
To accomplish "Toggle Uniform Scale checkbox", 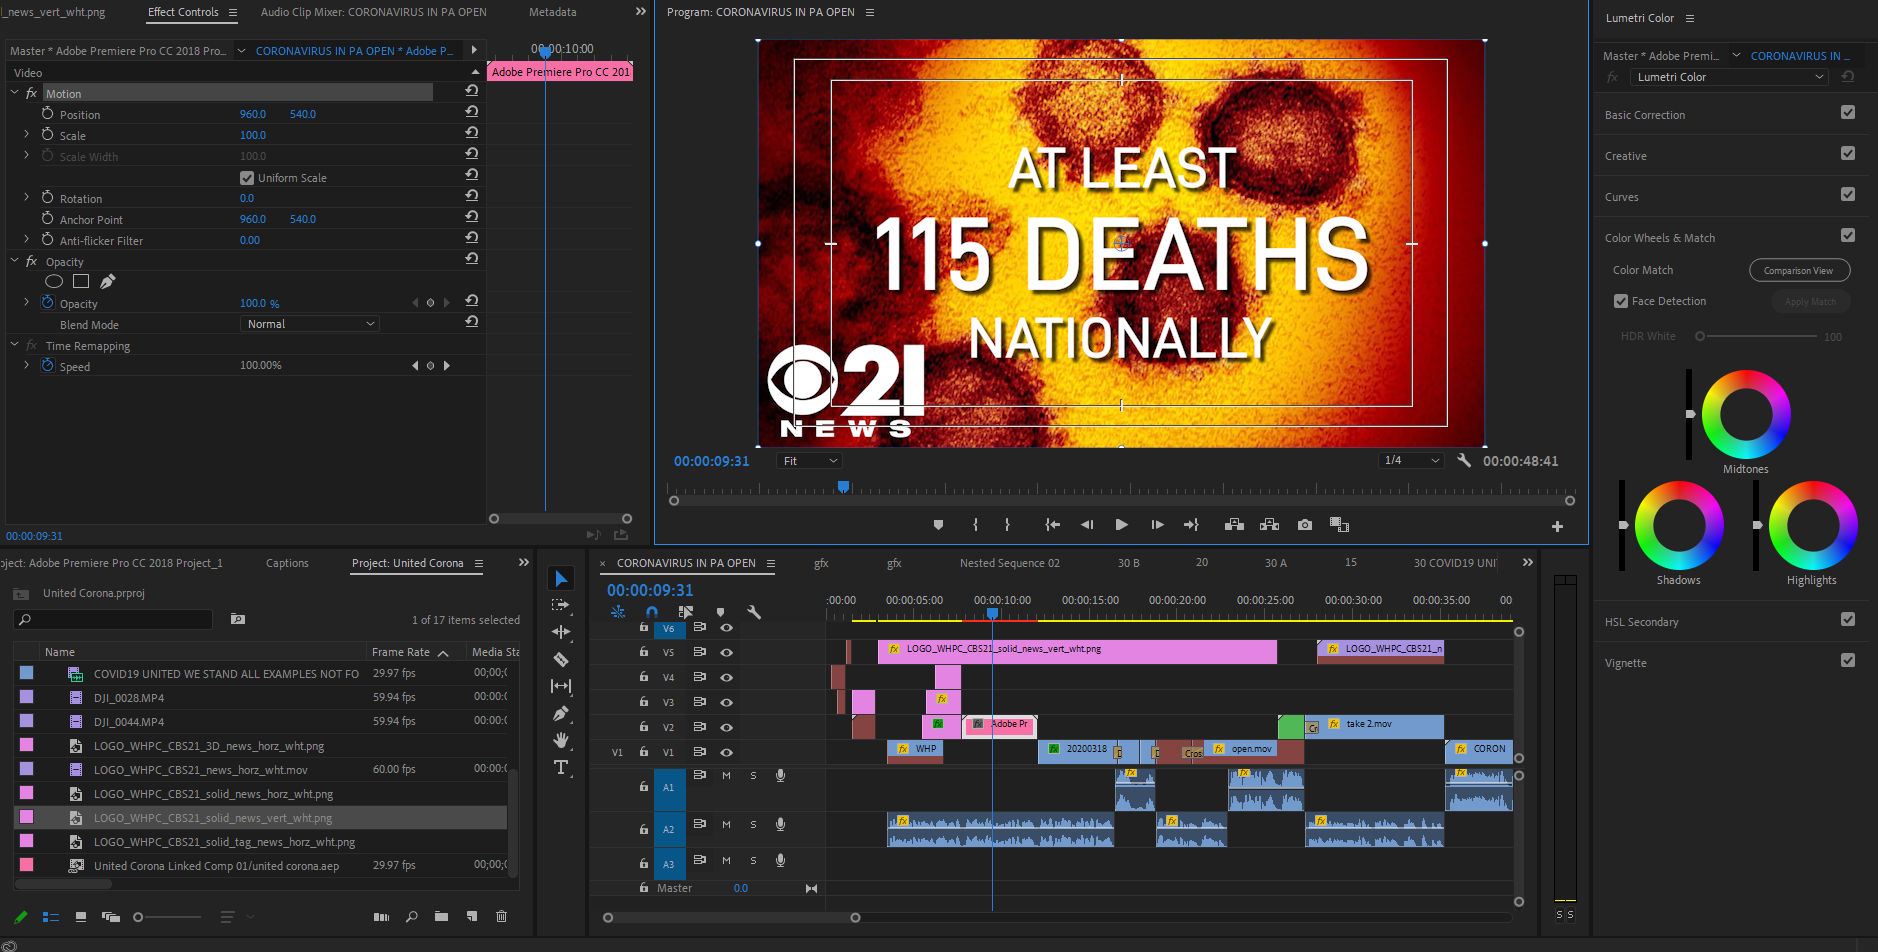I will 247,178.
